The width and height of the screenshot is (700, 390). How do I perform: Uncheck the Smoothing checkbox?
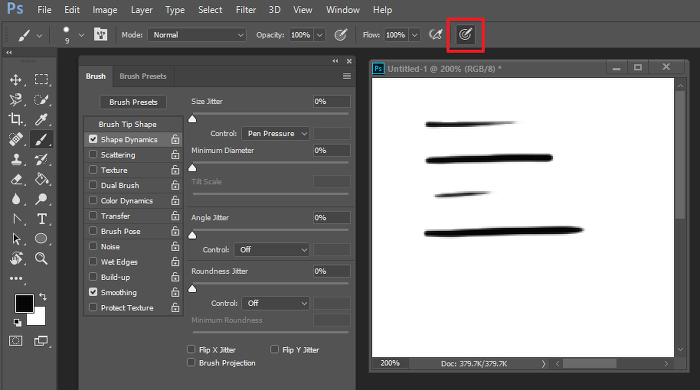coord(93,292)
